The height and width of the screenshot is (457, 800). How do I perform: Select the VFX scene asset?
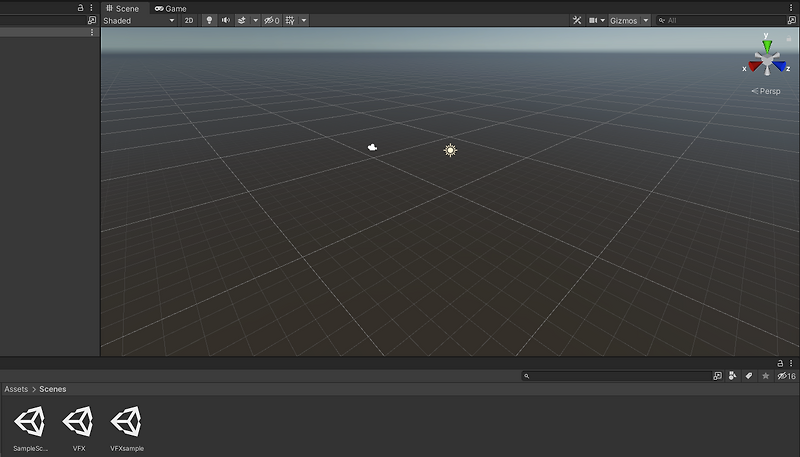pyautogui.click(x=79, y=428)
